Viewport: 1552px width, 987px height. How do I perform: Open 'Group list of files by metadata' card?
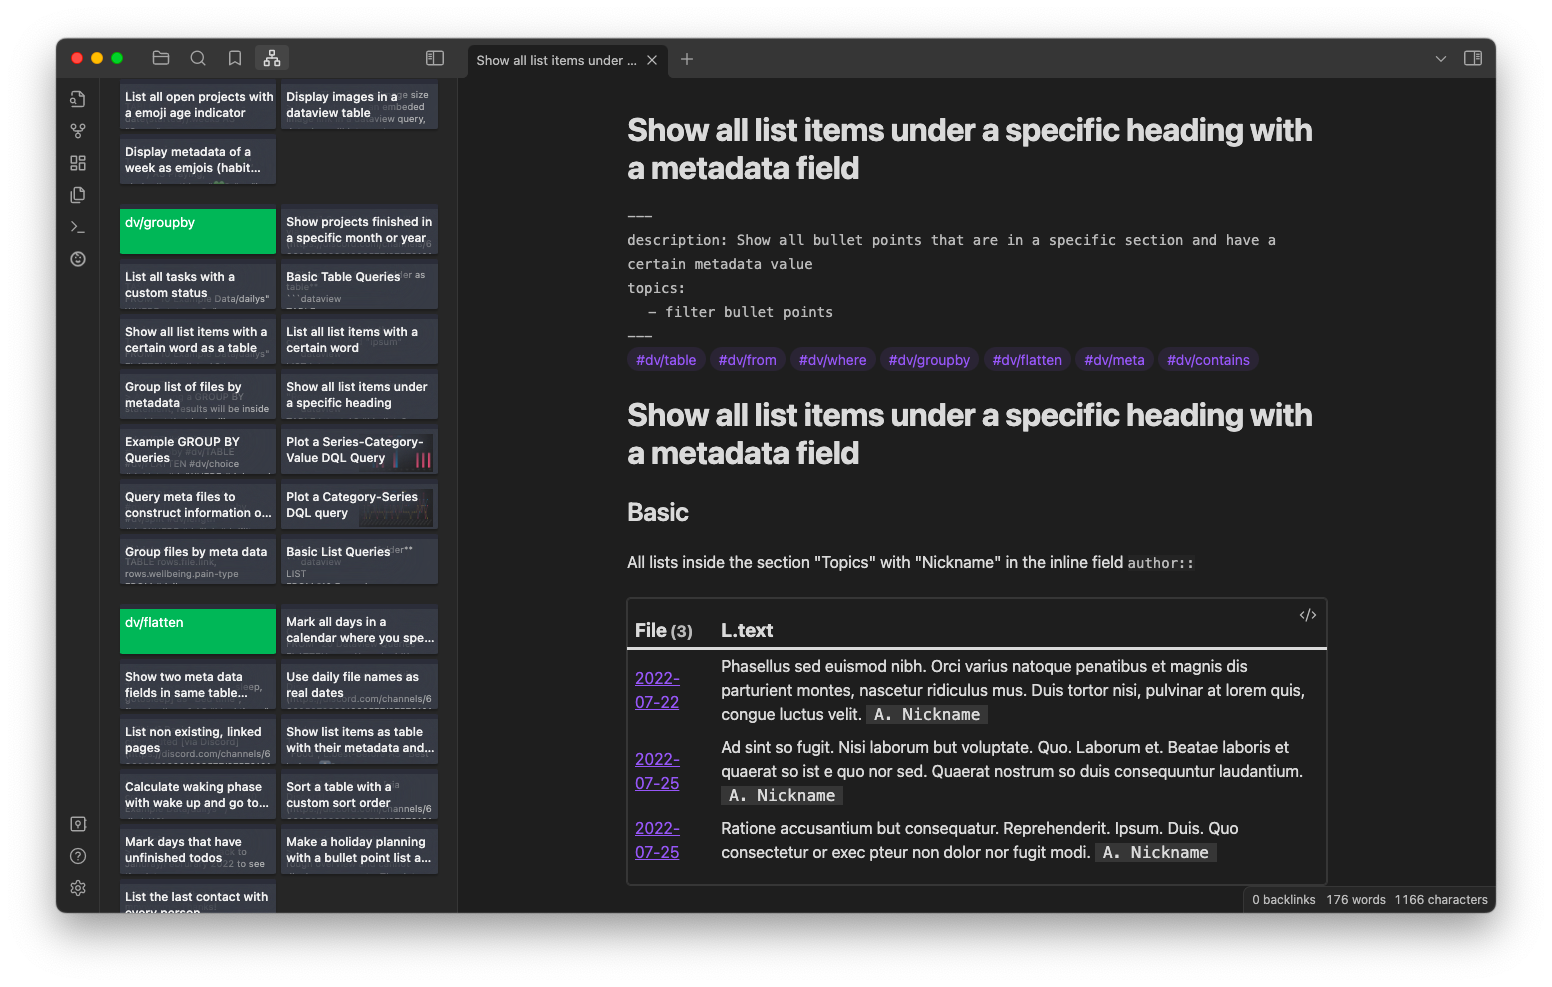[198, 396]
